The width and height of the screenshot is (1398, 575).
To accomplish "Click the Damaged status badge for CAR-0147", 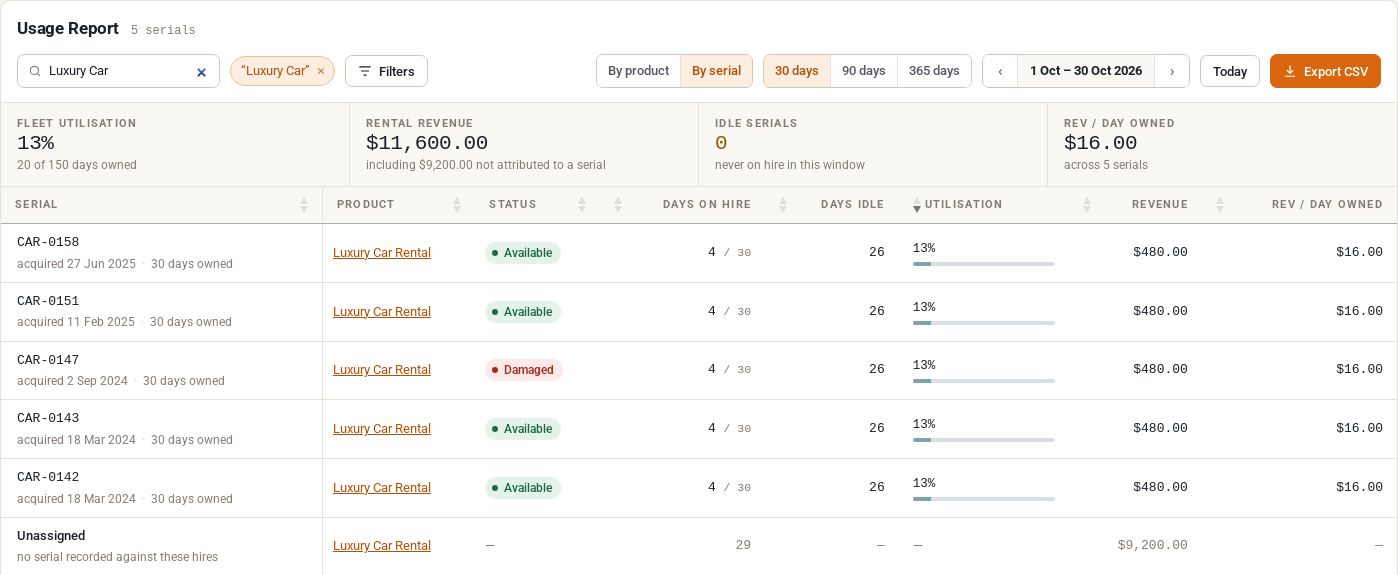I will click(524, 370).
